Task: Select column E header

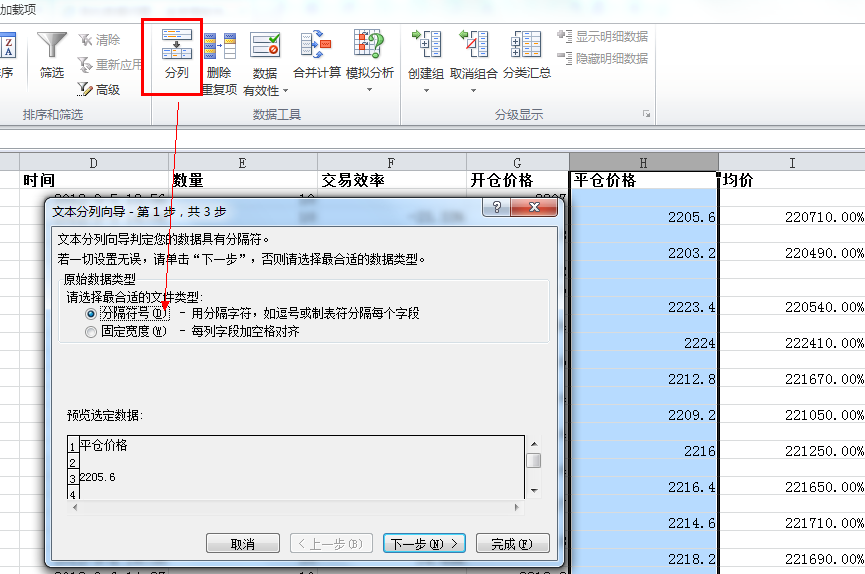Action: (243, 162)
